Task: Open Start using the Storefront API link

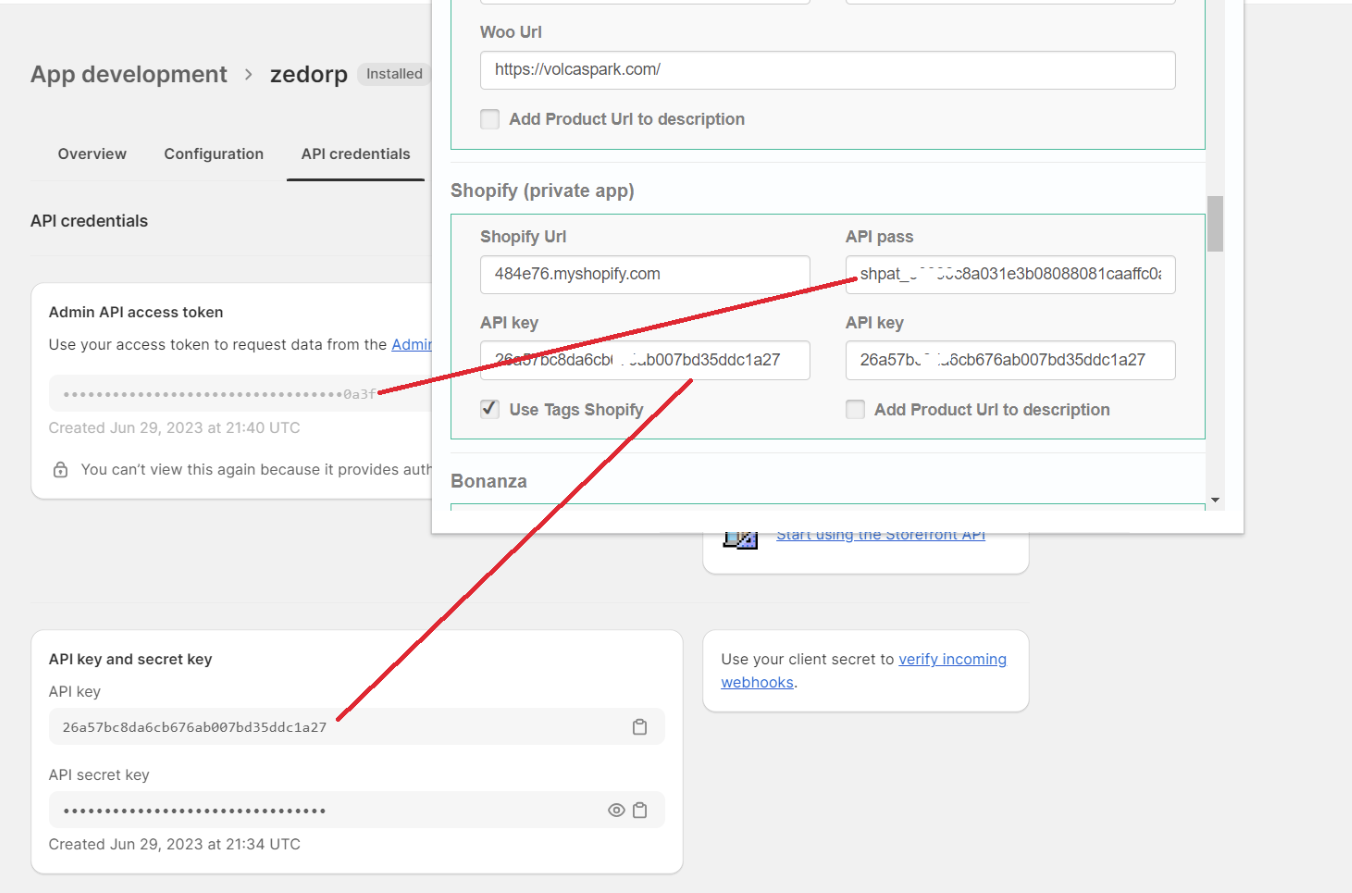Action: 881,535
